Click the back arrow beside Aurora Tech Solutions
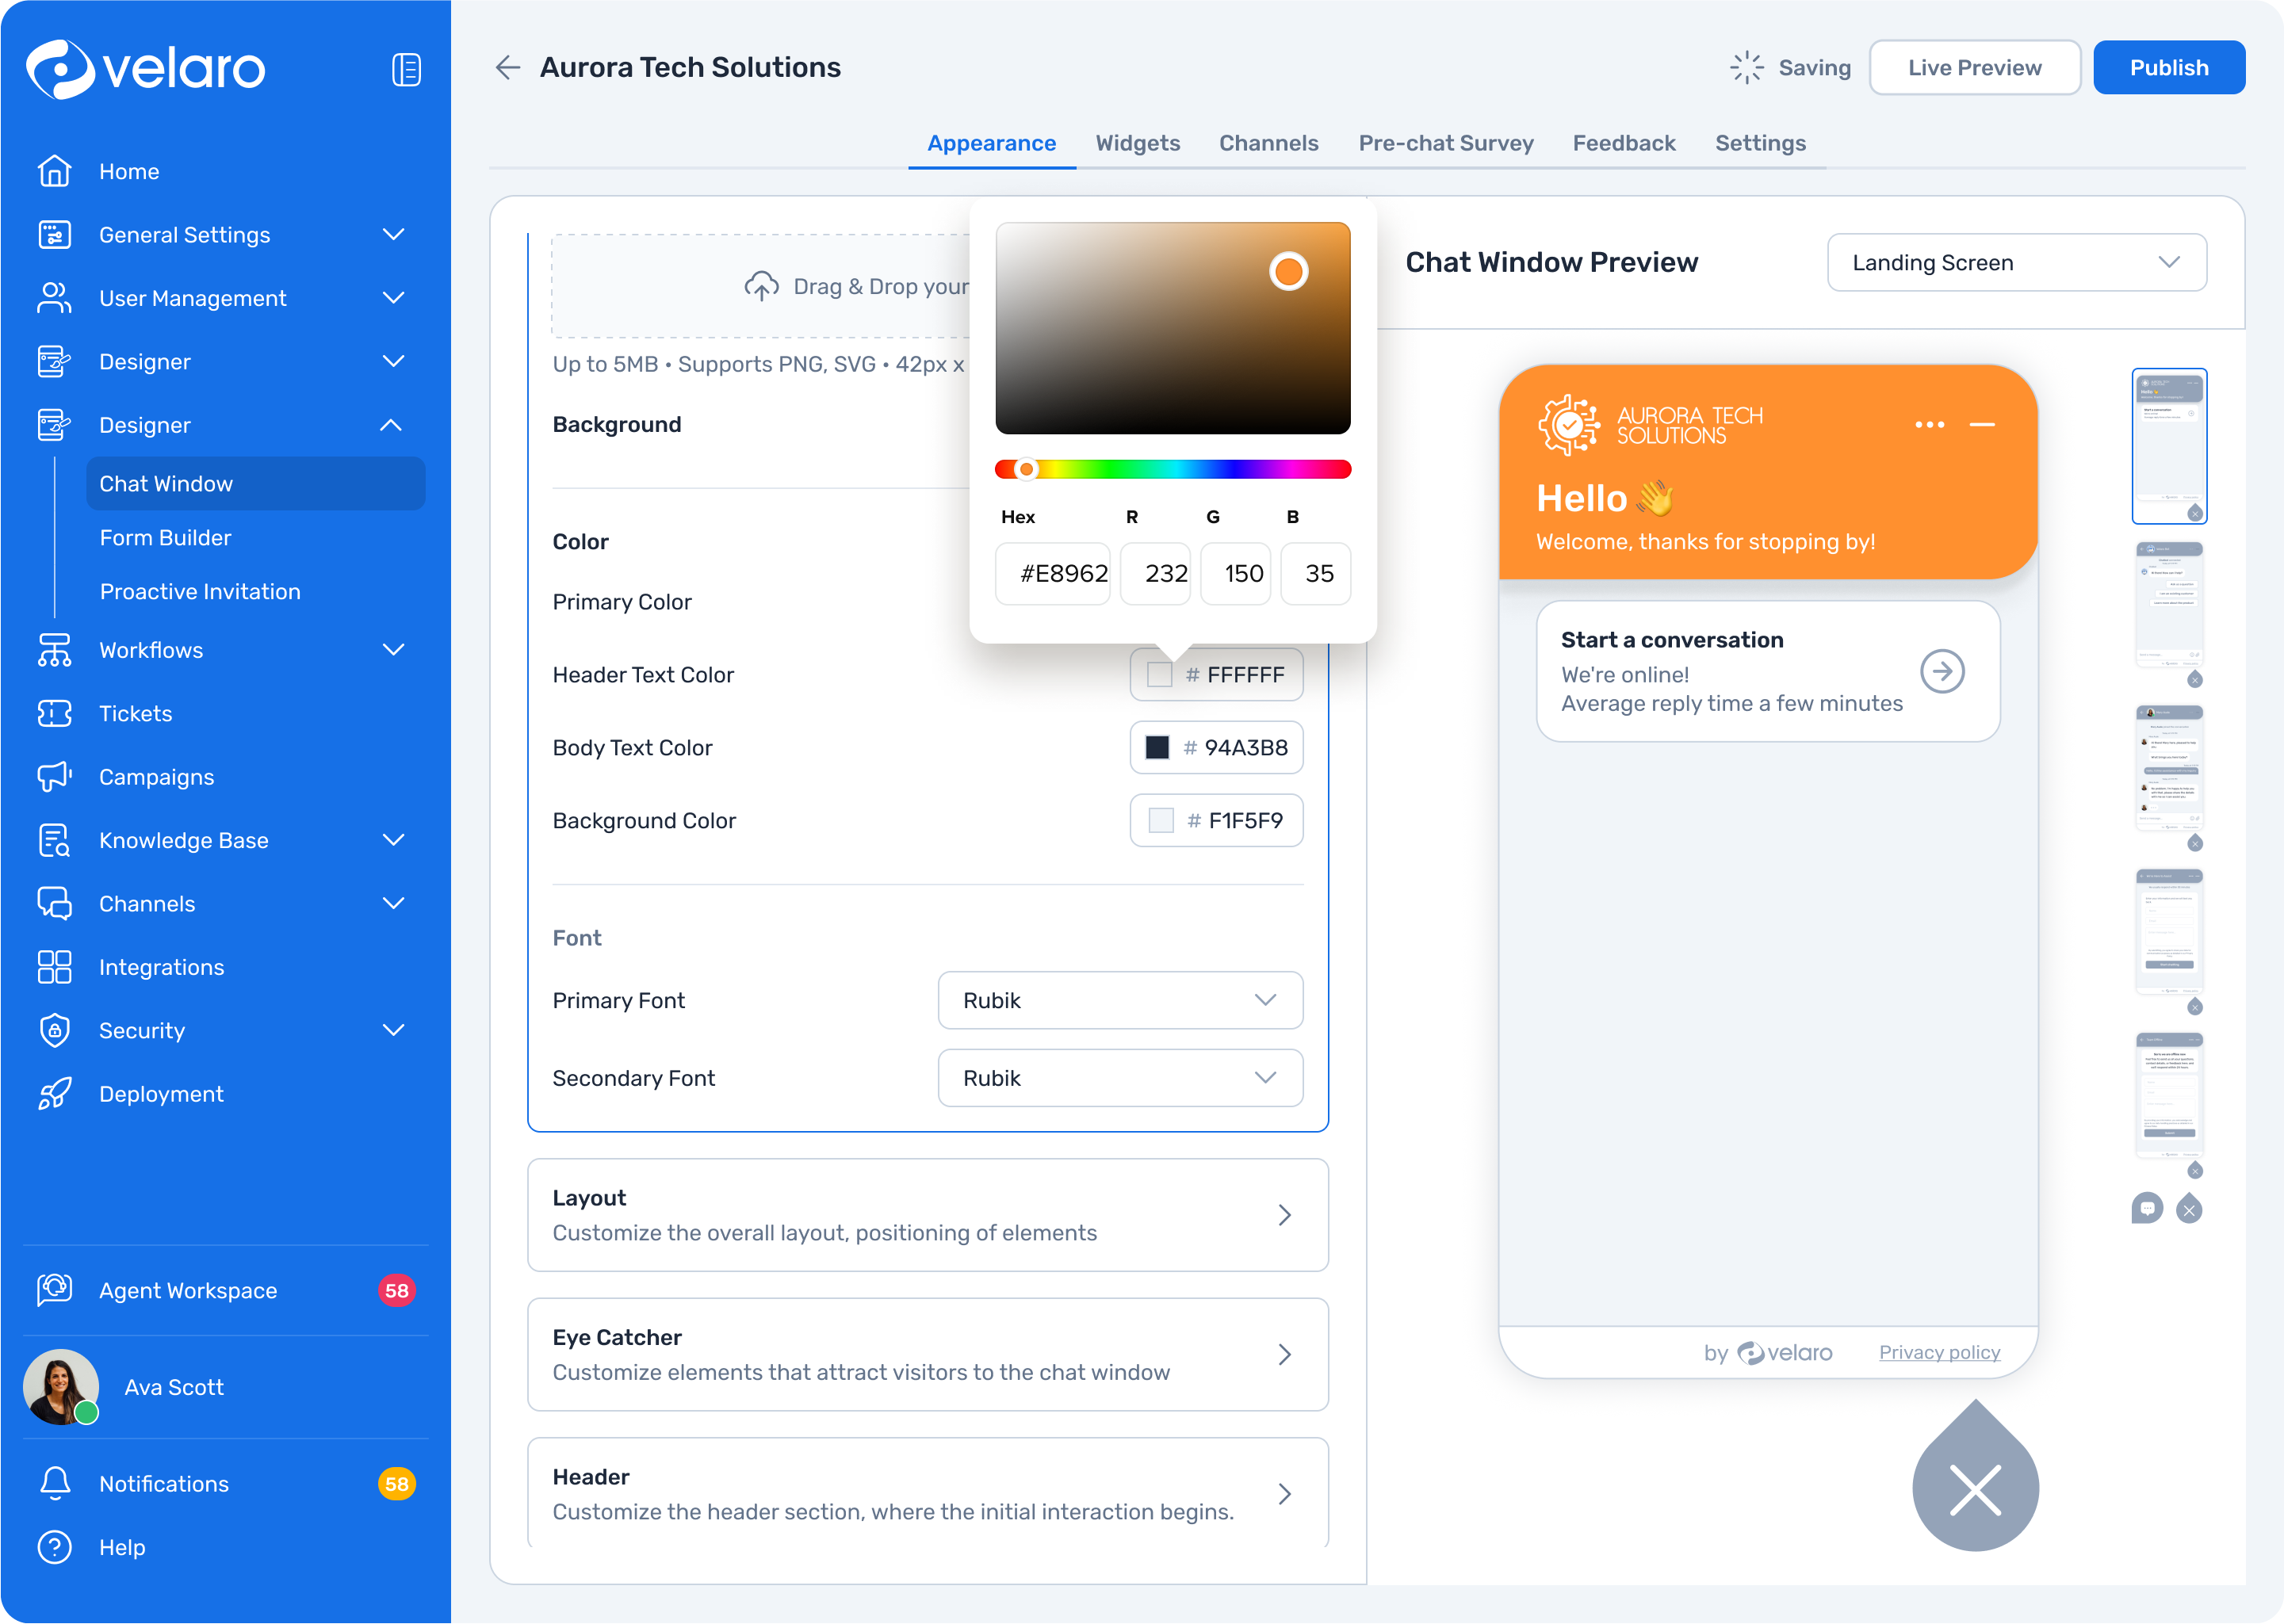Image resolution: width=2284 pixels, height=1624 pixels. [x=508, y=67]
